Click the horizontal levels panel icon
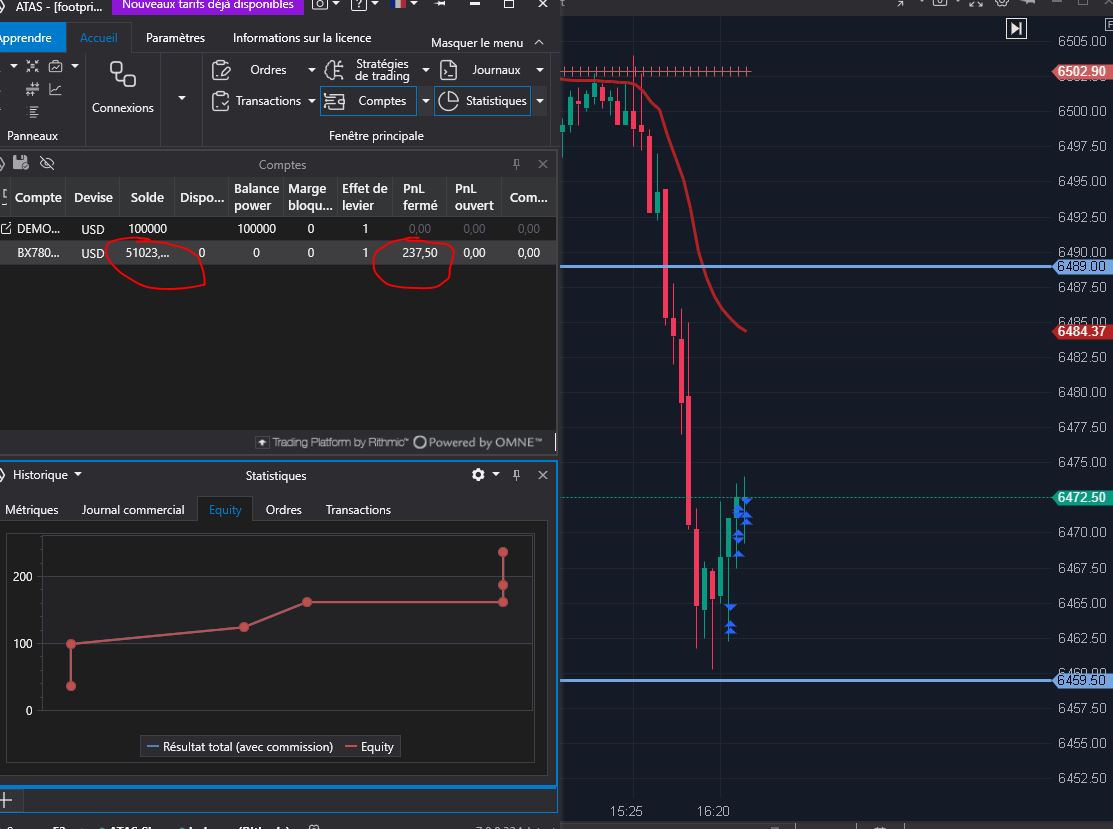This screenshot has height=829, width=1113. [33, 89]
